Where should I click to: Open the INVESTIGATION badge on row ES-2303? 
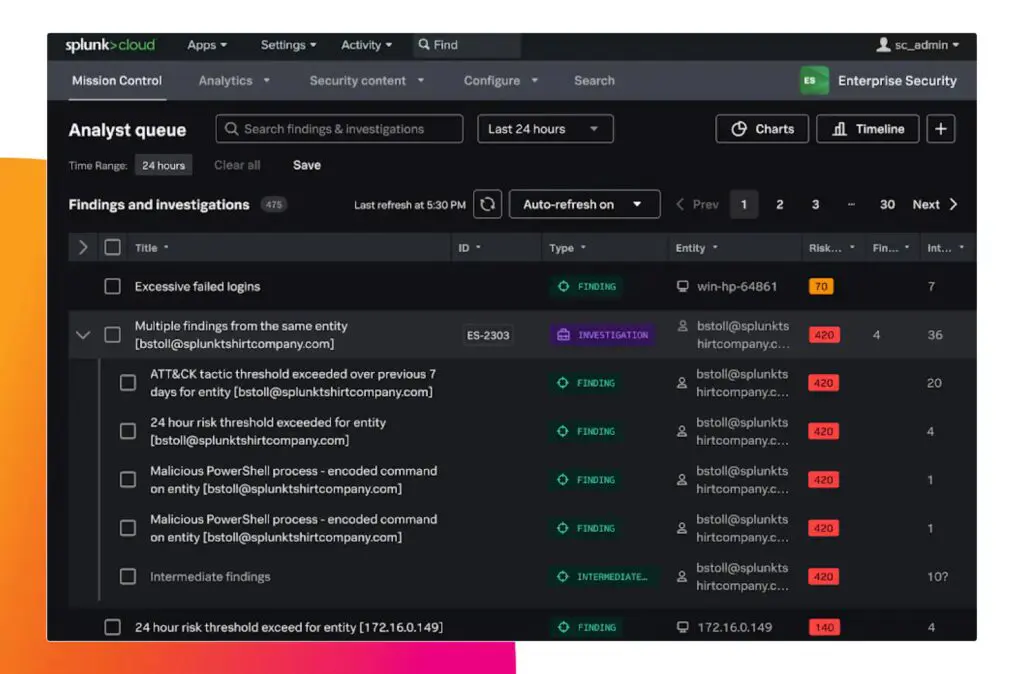click(603, 334)
